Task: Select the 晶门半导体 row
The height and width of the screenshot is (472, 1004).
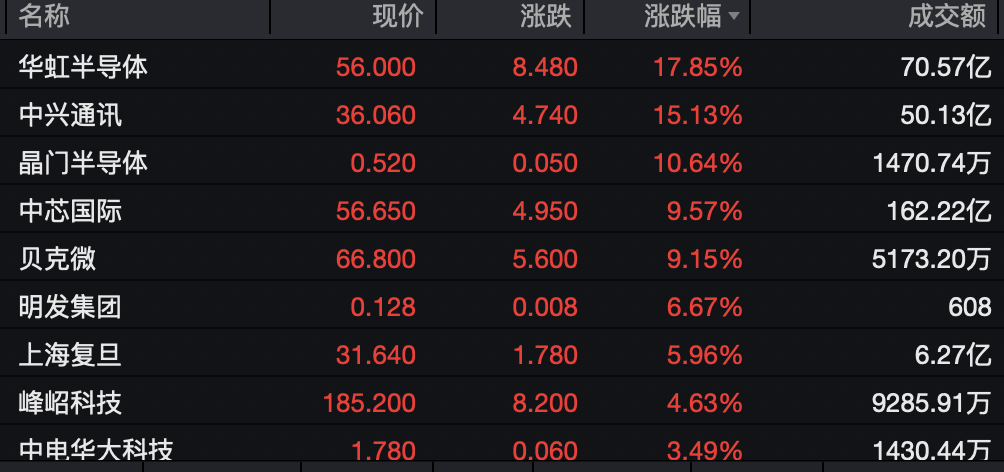Action: (x=84, y=163)
